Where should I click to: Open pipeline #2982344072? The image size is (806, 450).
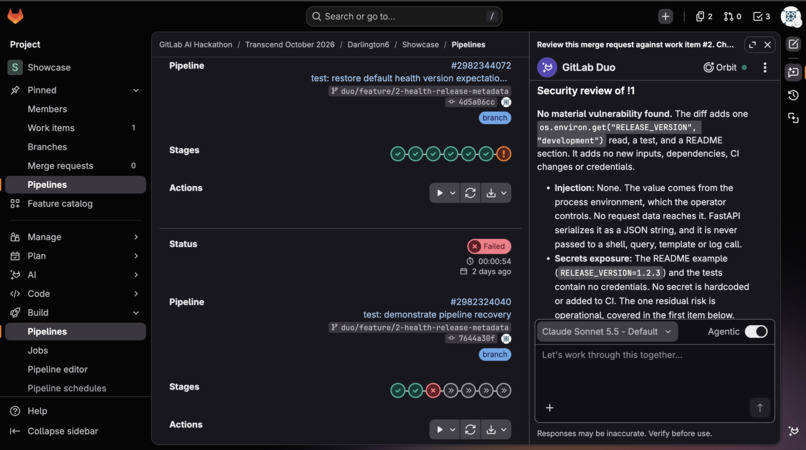click(x=481, y=66)
